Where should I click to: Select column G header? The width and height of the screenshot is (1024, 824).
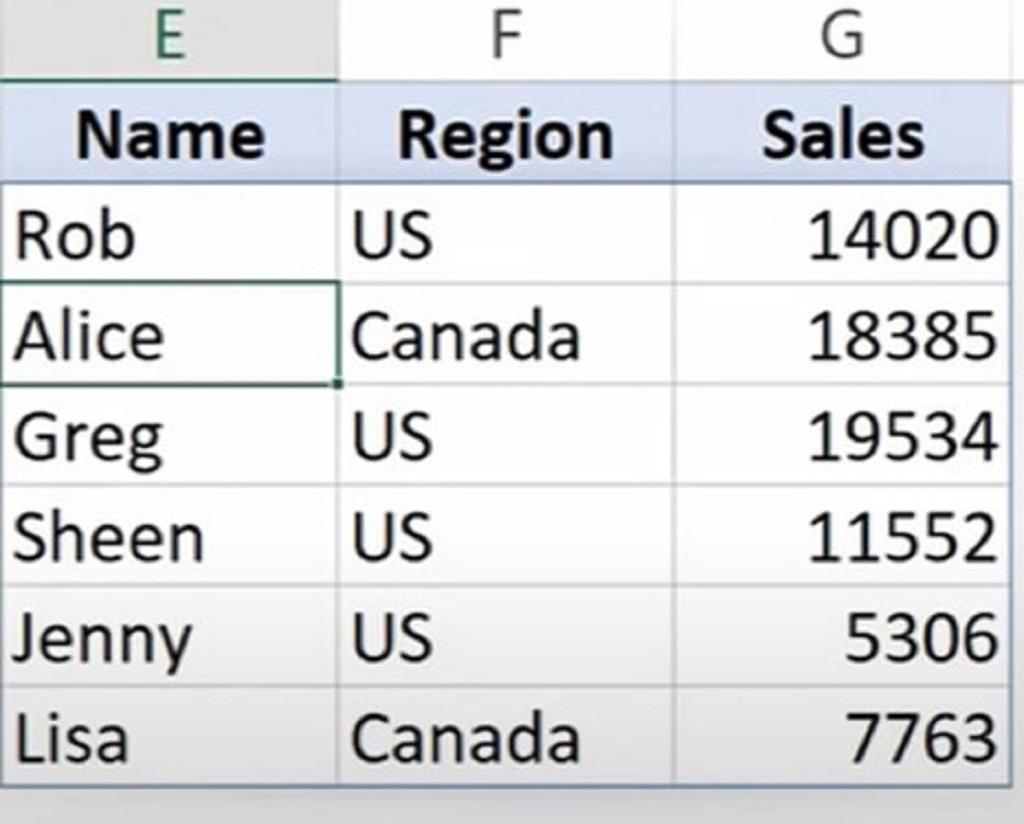point(842,39)
